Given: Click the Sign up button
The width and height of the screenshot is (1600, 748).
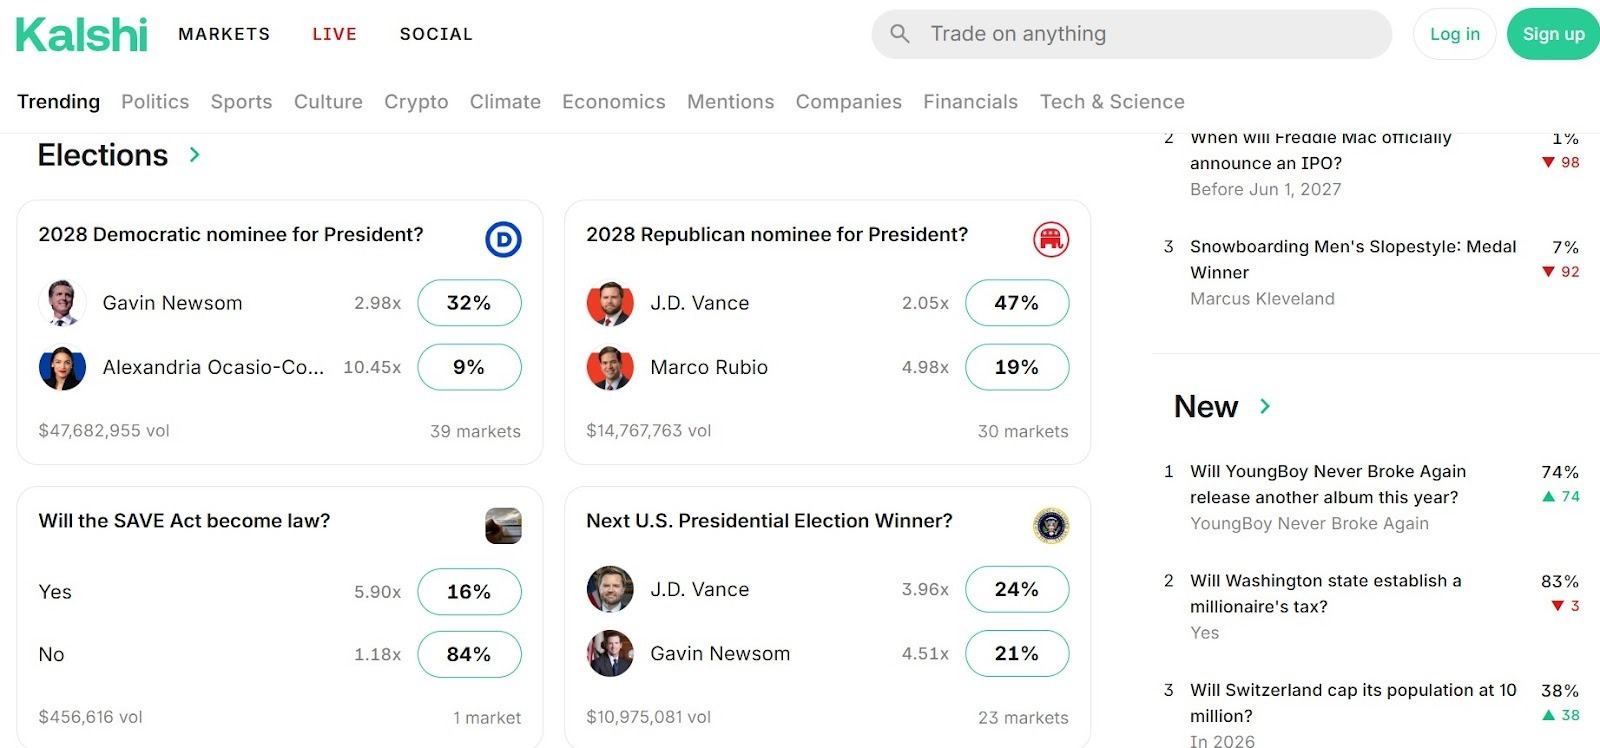Looking at the screenshot, I should [1553, 34].
